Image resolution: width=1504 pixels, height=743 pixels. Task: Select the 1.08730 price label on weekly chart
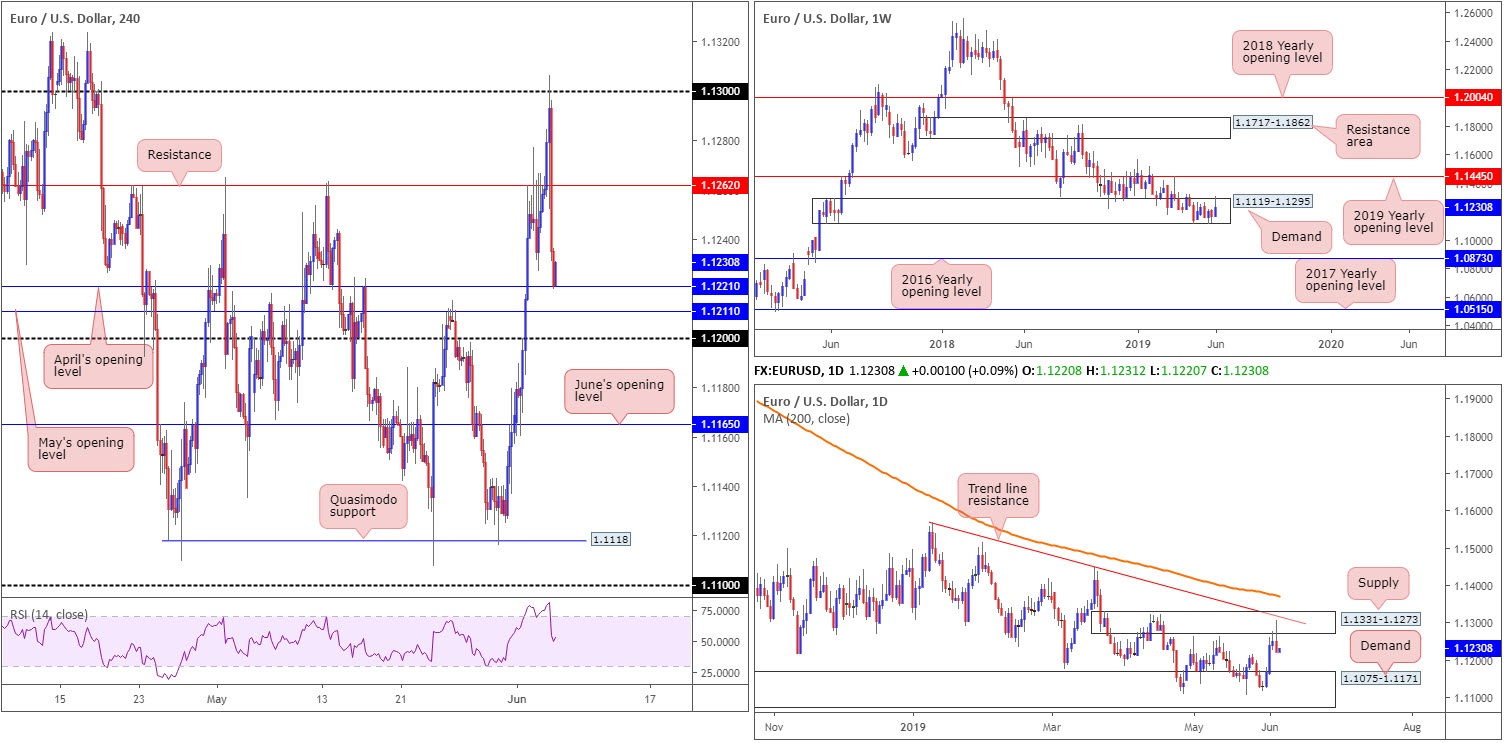click(x=1472, y=258)
